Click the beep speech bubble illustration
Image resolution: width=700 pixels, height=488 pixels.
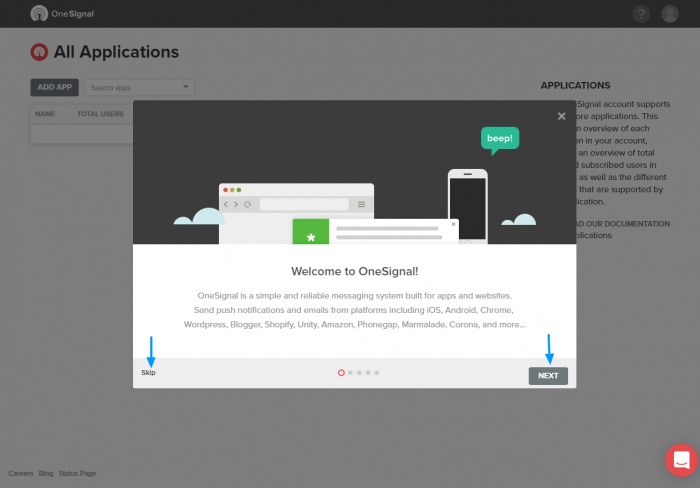point(500,139)
